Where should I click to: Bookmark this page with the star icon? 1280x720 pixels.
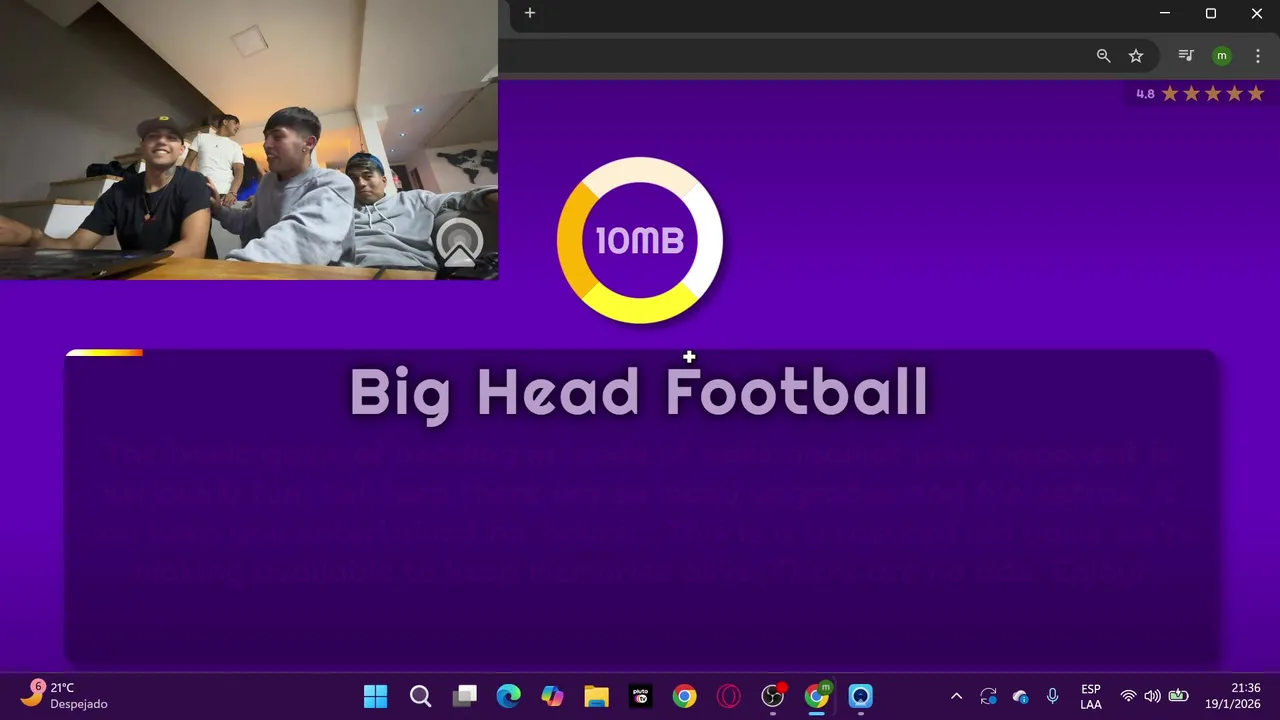click(1136, 56)
